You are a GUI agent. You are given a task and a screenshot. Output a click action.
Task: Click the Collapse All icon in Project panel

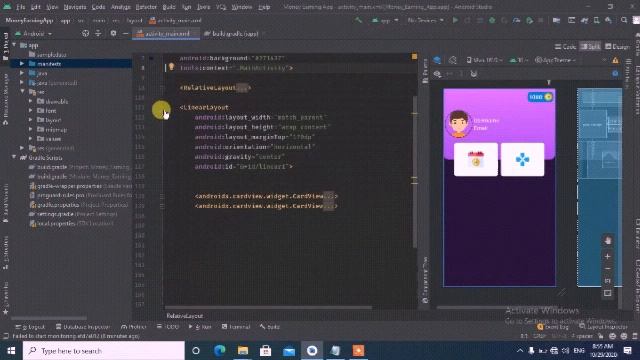(x=98, y=33)
